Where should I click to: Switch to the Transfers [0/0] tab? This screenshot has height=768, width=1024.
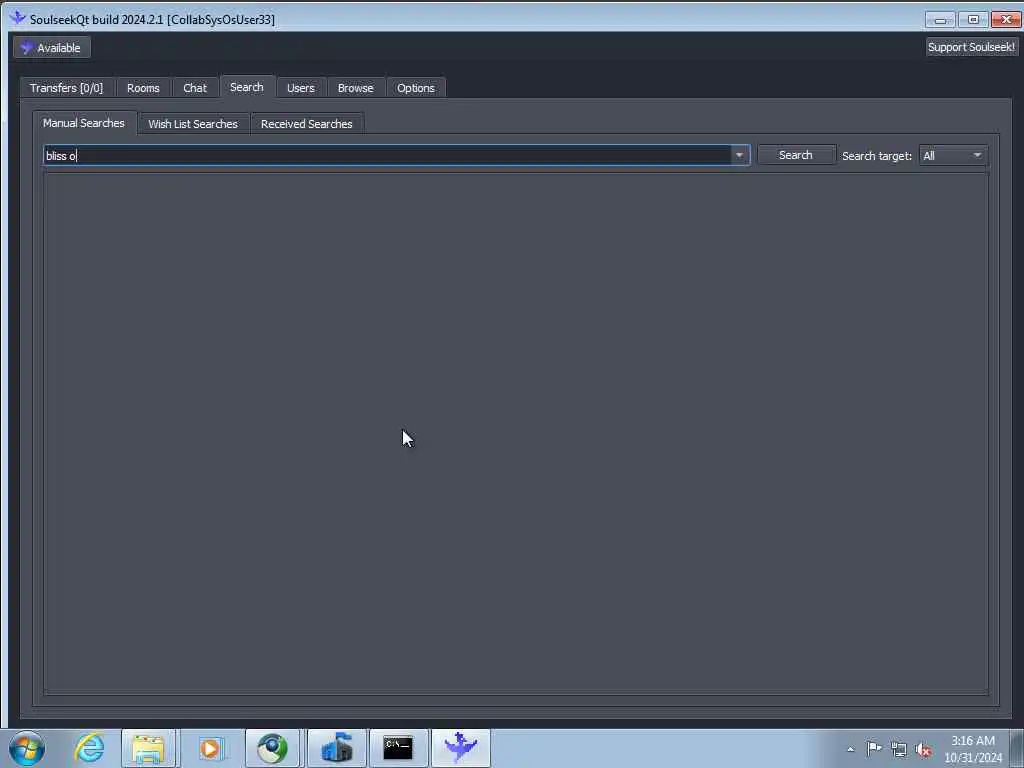click(67, 88)
